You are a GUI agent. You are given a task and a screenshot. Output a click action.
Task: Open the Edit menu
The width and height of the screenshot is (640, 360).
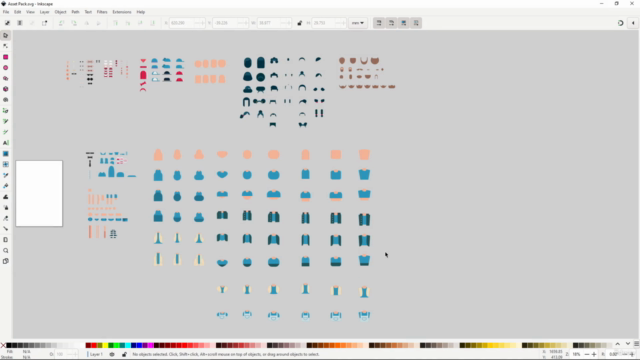tap(18, 12)
